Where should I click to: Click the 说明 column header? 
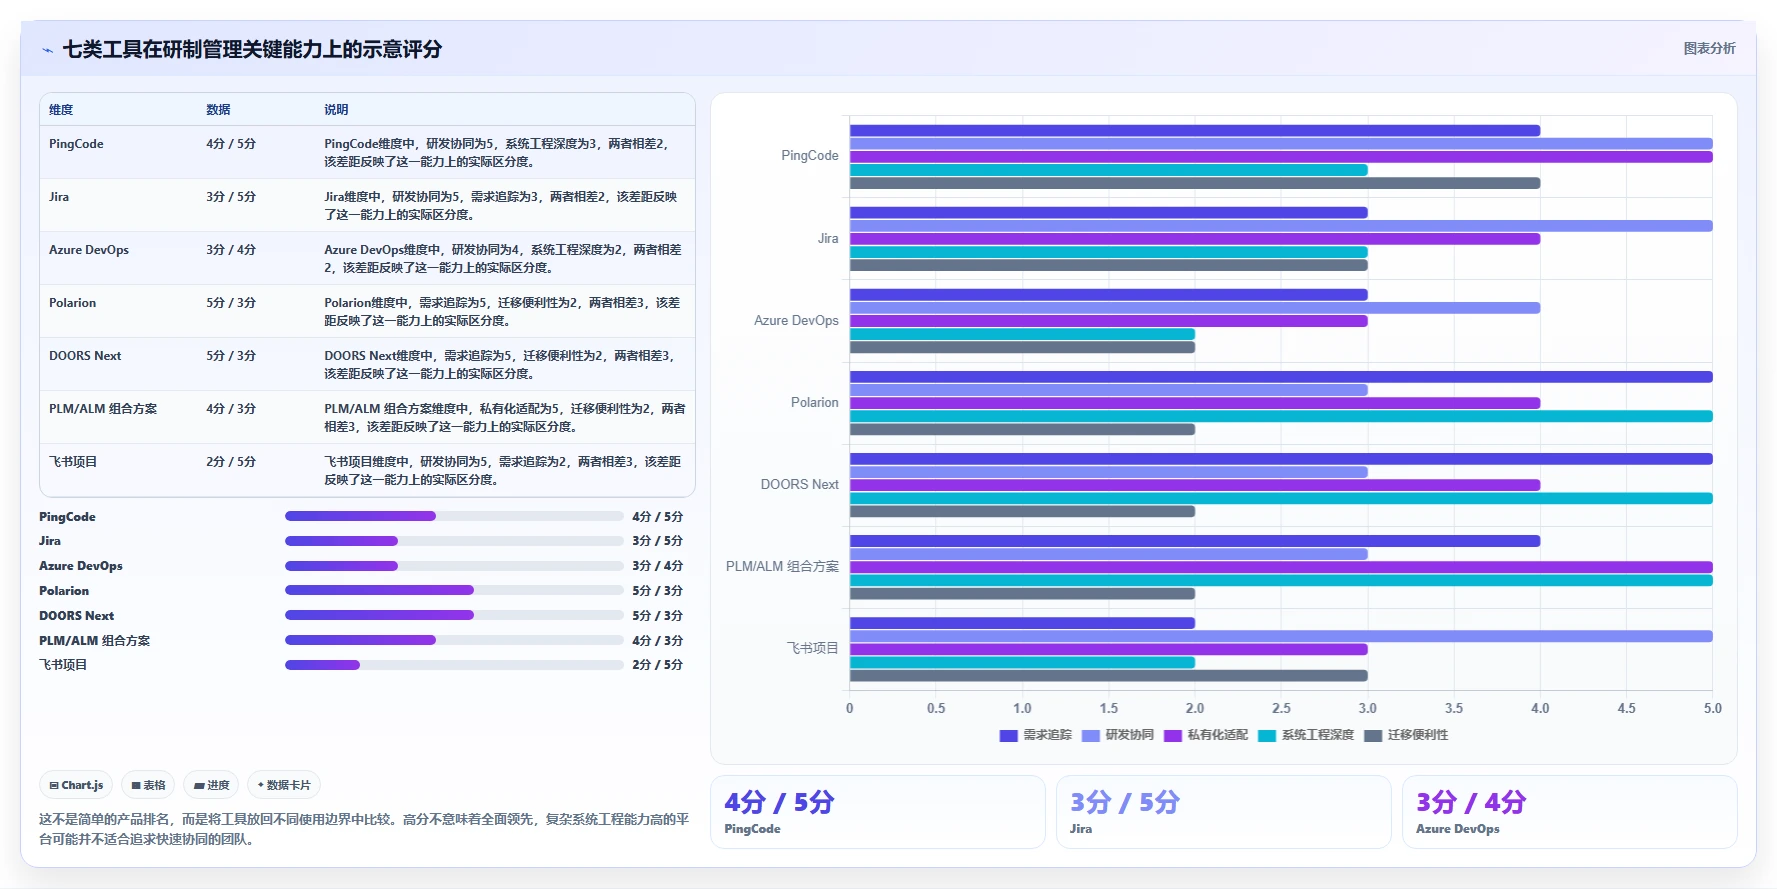(336, 110)
